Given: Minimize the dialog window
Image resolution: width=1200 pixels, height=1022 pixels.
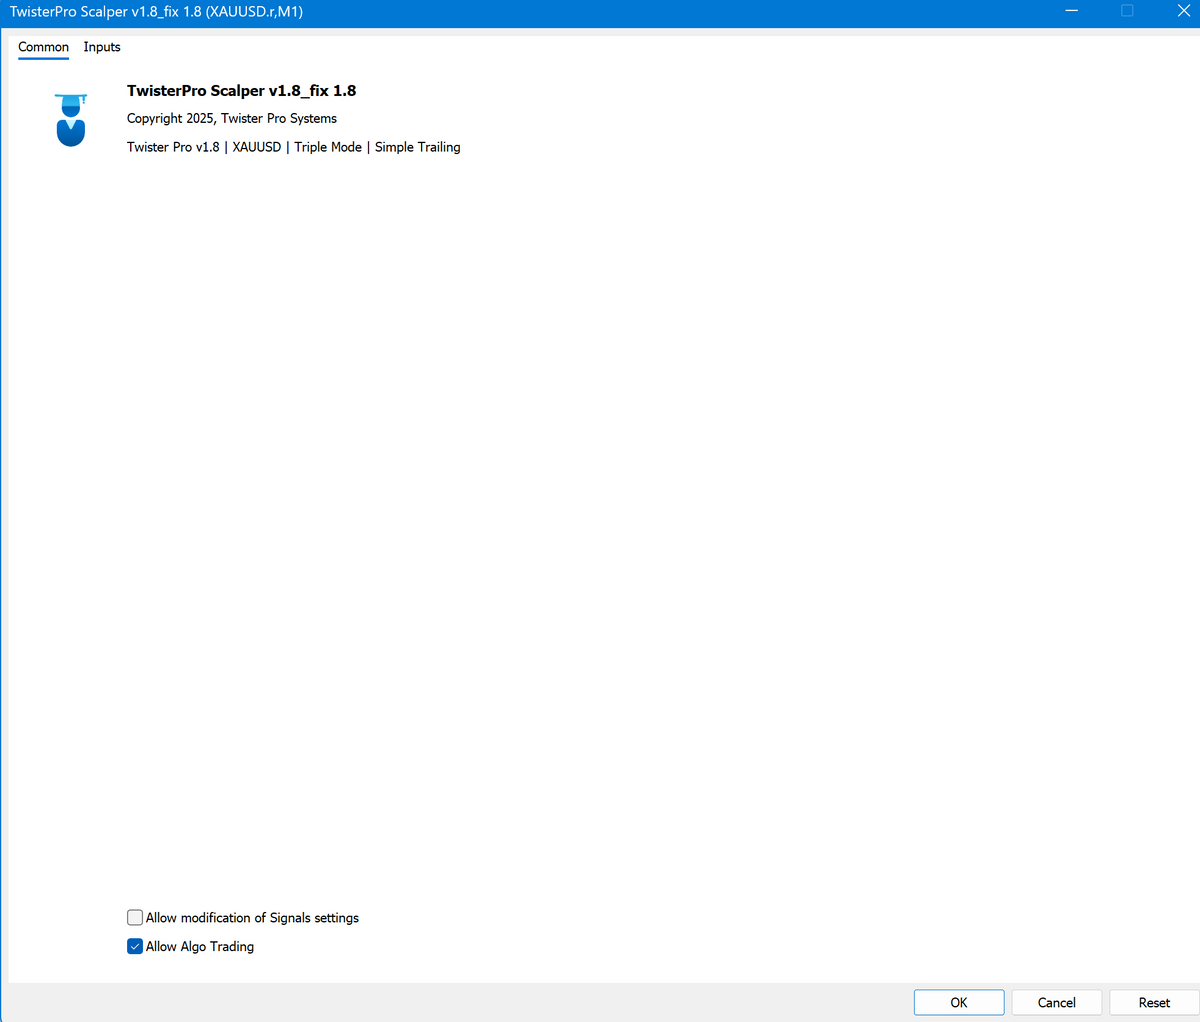Looking at the screenshot, I should (1072, 11).
